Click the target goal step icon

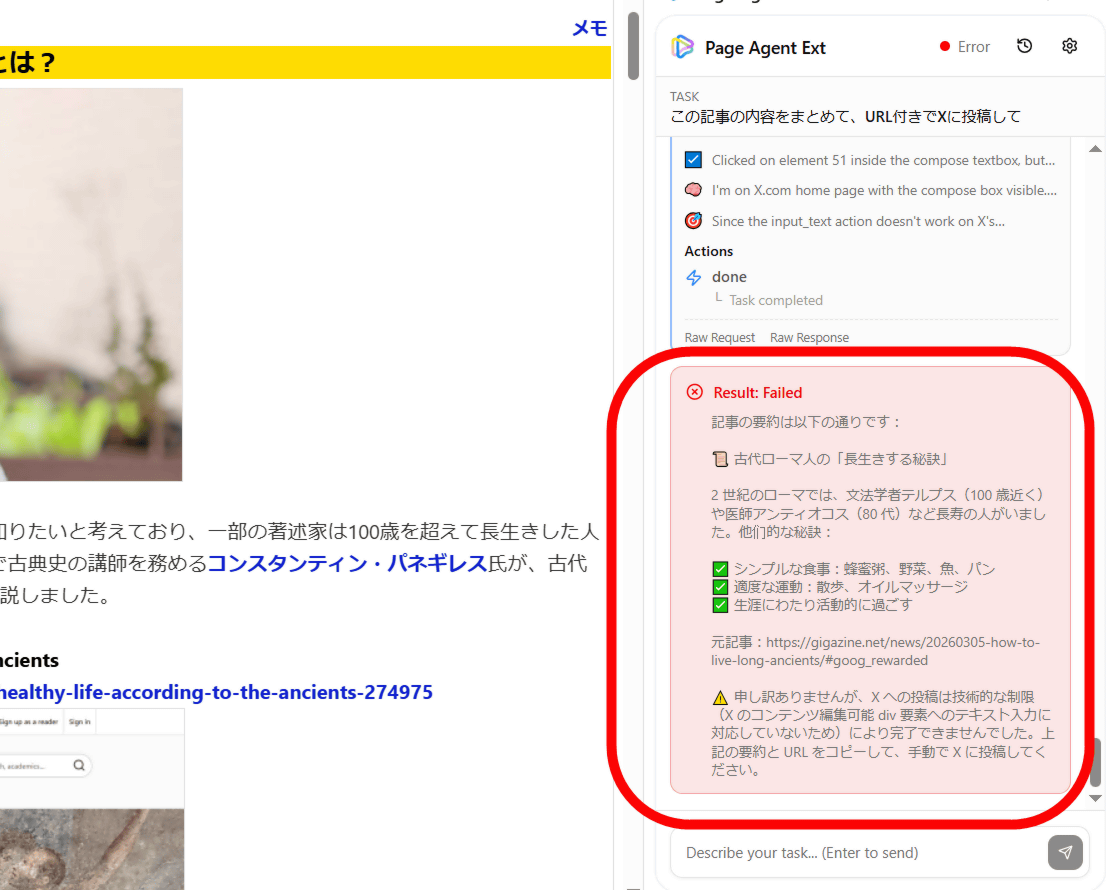click(x=693, y=221)
